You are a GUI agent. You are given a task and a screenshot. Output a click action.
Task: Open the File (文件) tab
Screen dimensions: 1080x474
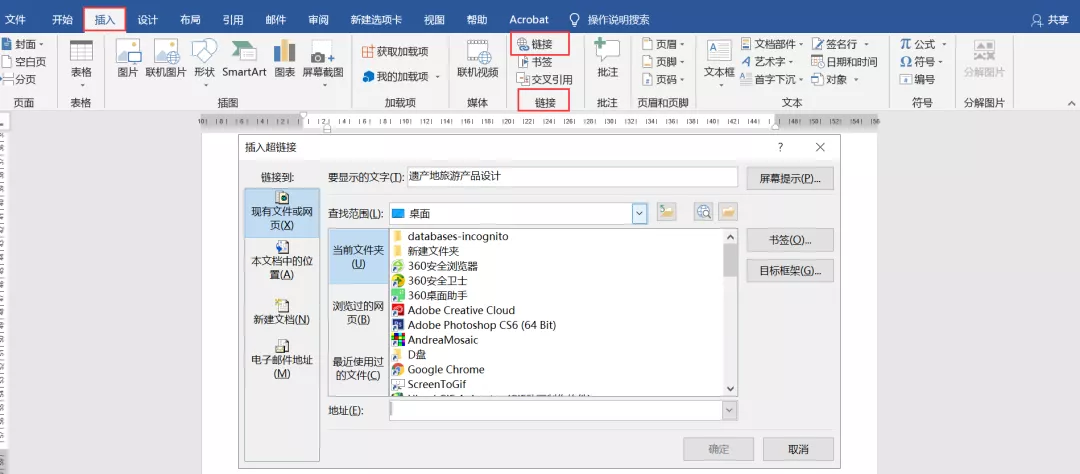tap(15, 20)
